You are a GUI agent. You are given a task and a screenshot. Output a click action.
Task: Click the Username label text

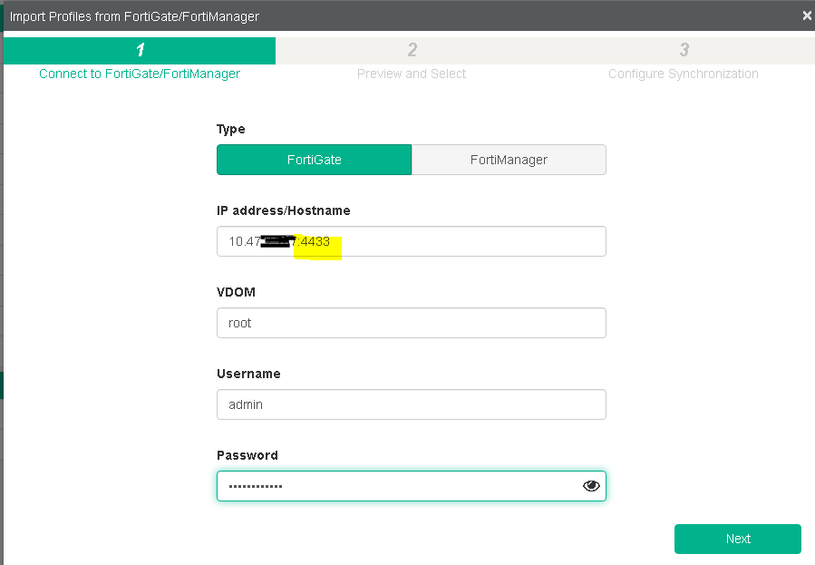tap(249, 374)
